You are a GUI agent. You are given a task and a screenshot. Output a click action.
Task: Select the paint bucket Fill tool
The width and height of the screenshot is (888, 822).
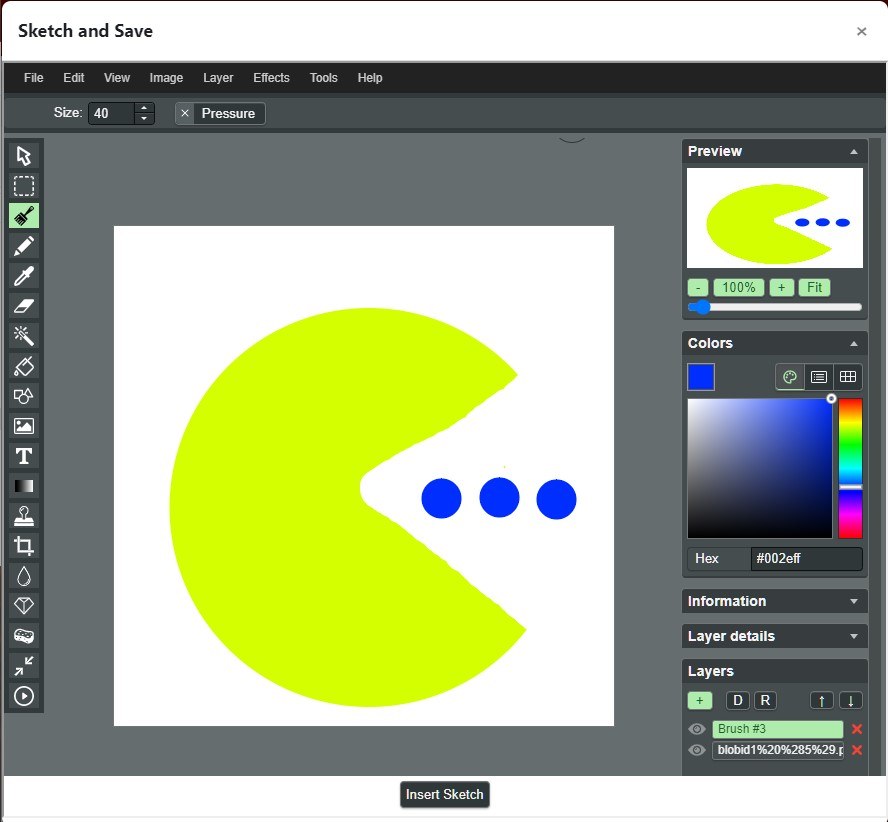pos(24,366)
